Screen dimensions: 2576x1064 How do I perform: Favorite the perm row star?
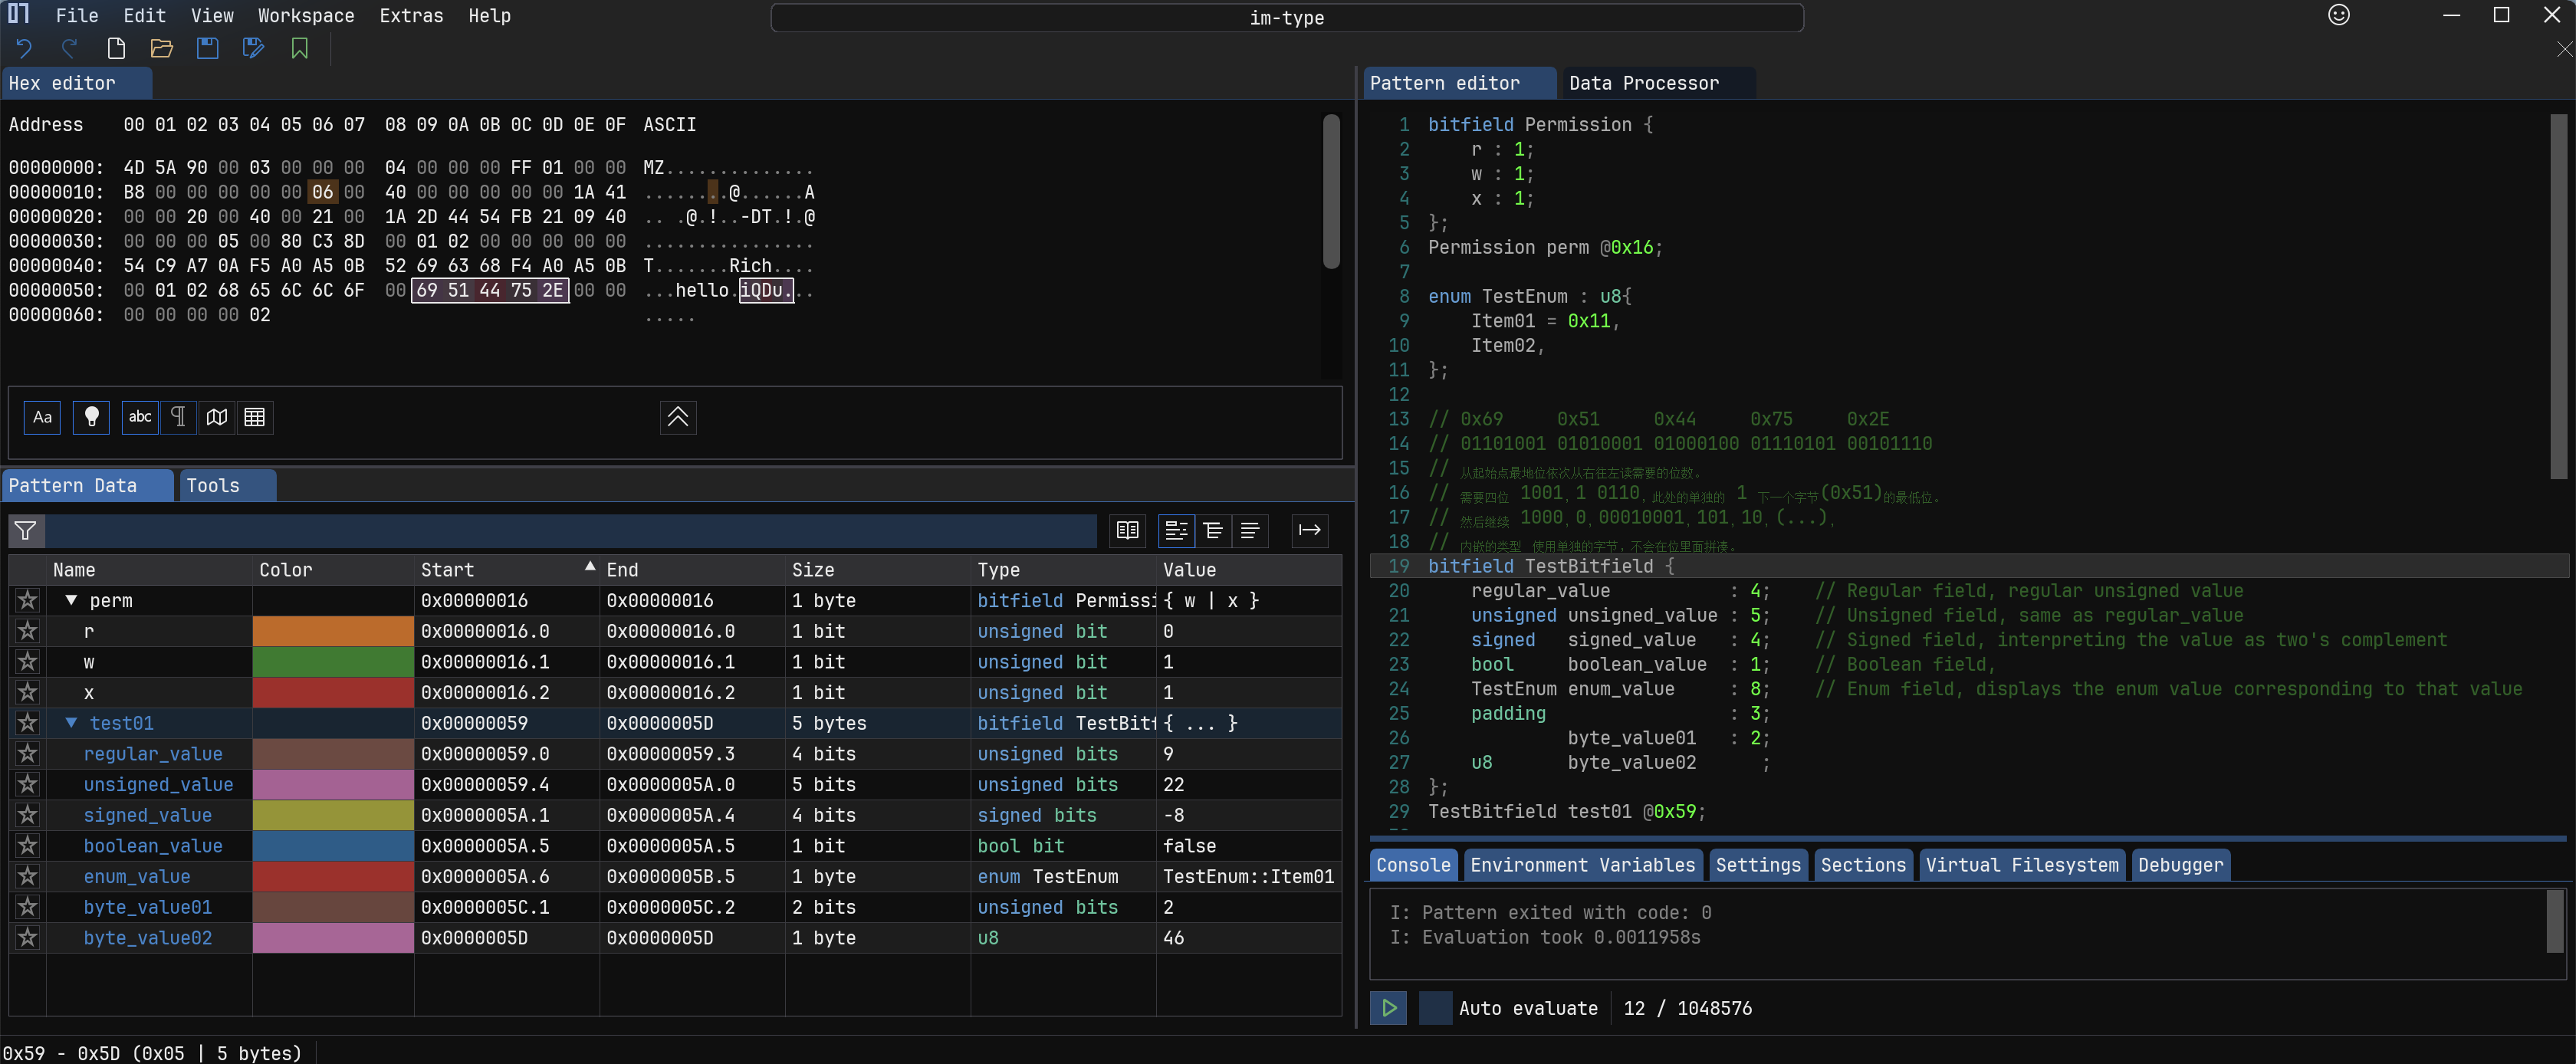(x=28, y=600)
